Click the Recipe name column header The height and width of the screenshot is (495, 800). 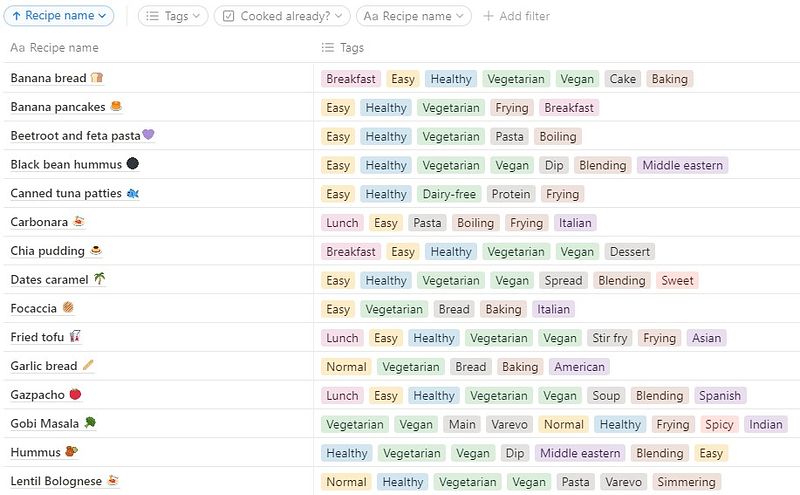[55, 47]
